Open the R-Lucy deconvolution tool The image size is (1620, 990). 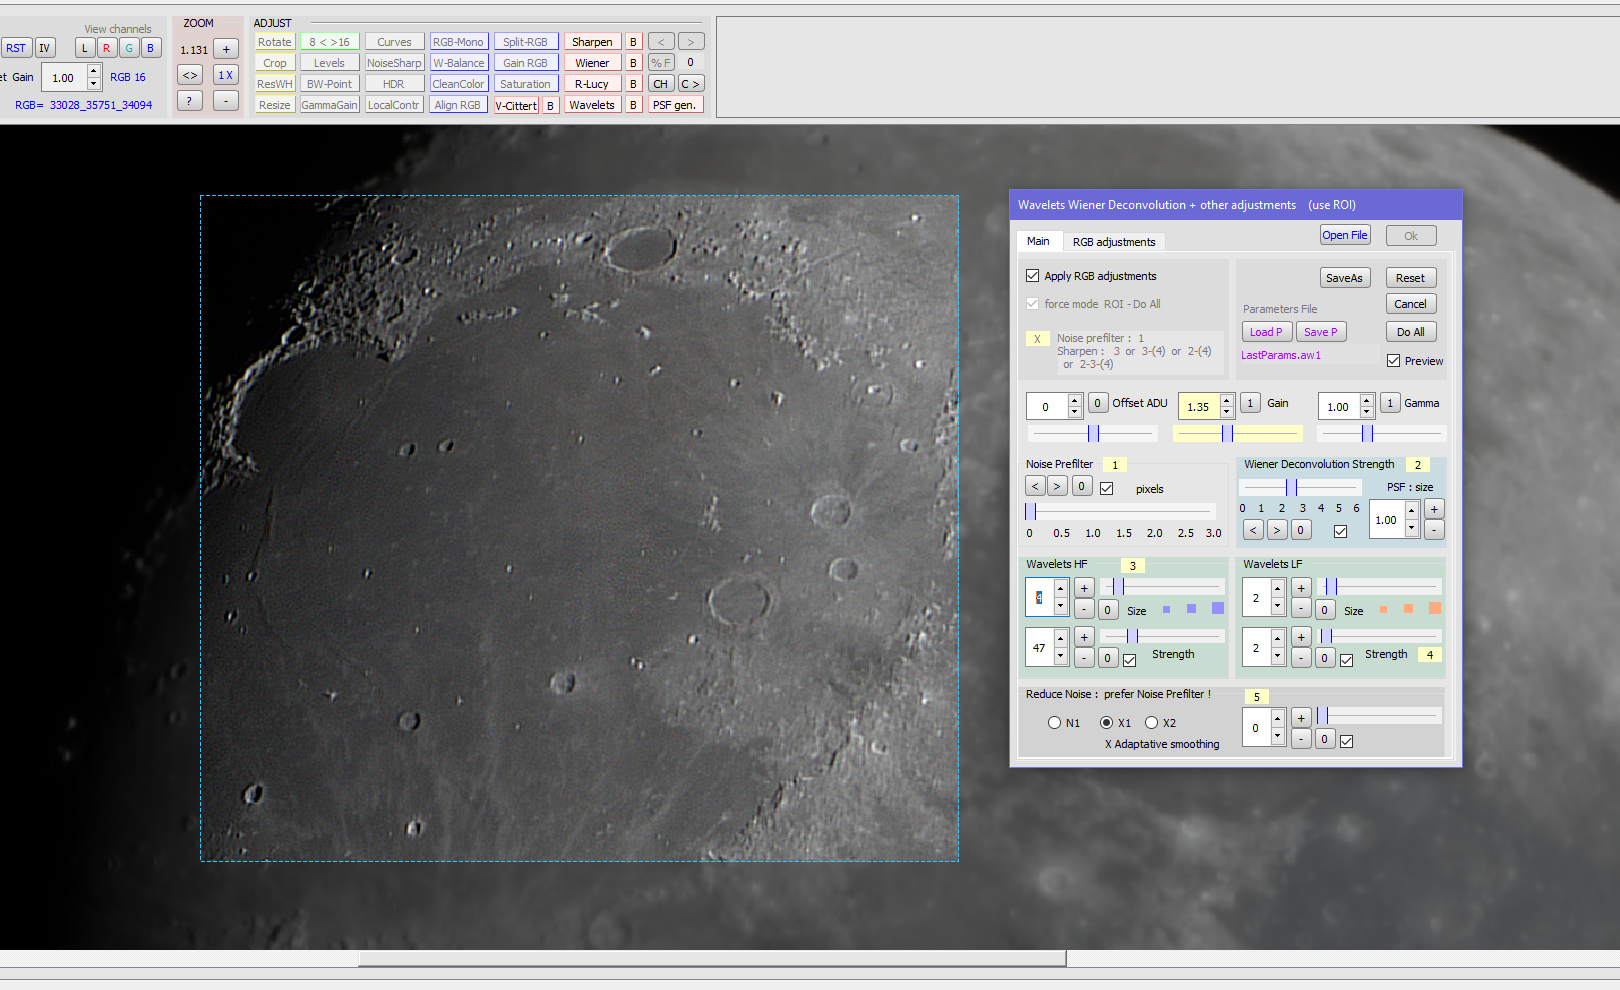point(592,83)
